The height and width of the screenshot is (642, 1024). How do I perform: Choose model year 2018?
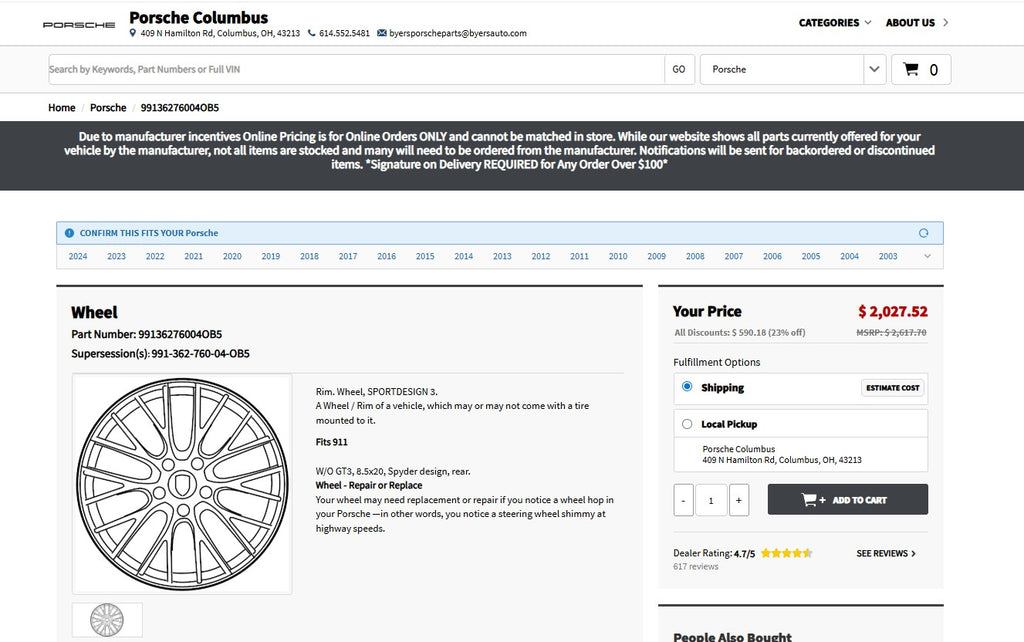click(x=309, y=256)
